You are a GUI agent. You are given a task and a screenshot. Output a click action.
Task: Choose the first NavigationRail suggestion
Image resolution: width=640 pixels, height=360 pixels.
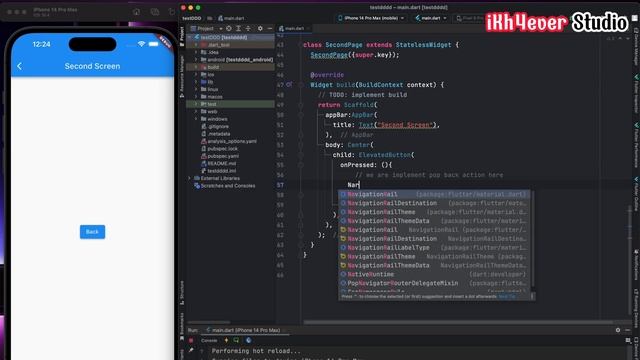[x=434, y=194]
